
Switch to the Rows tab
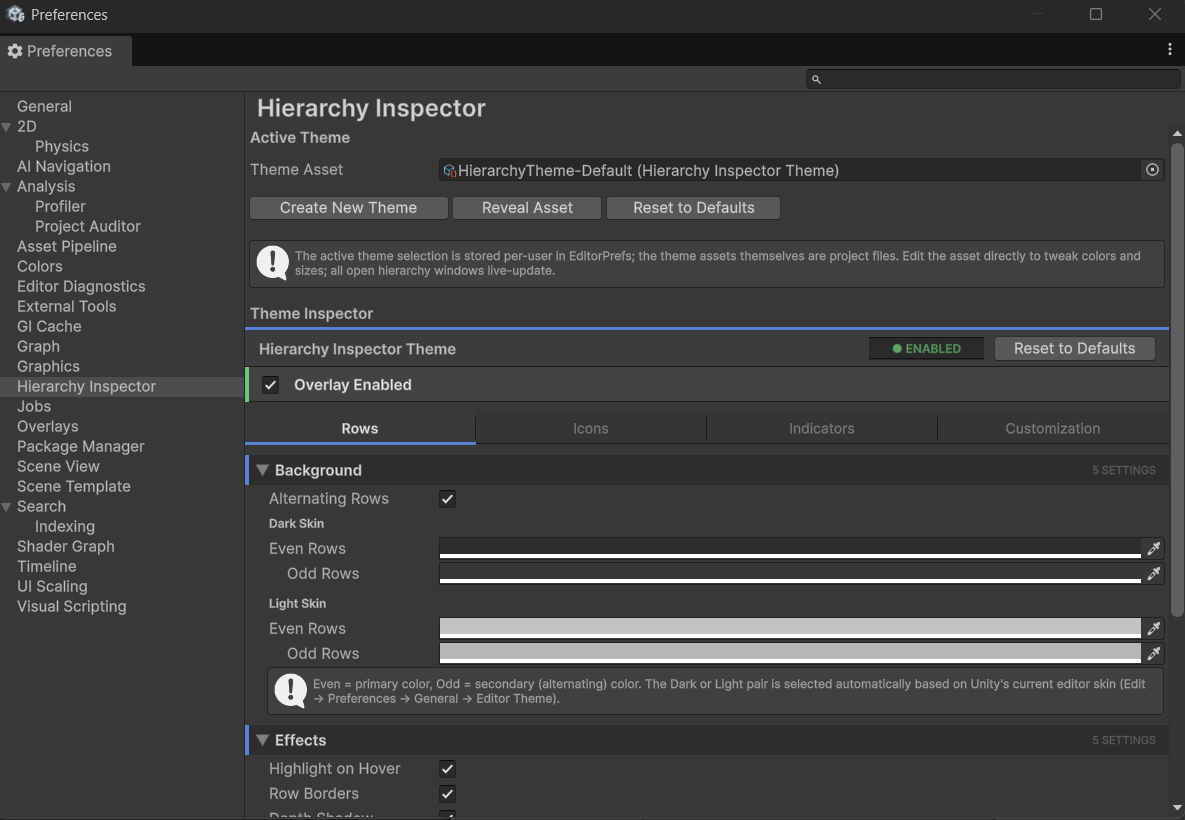point(360,429)
